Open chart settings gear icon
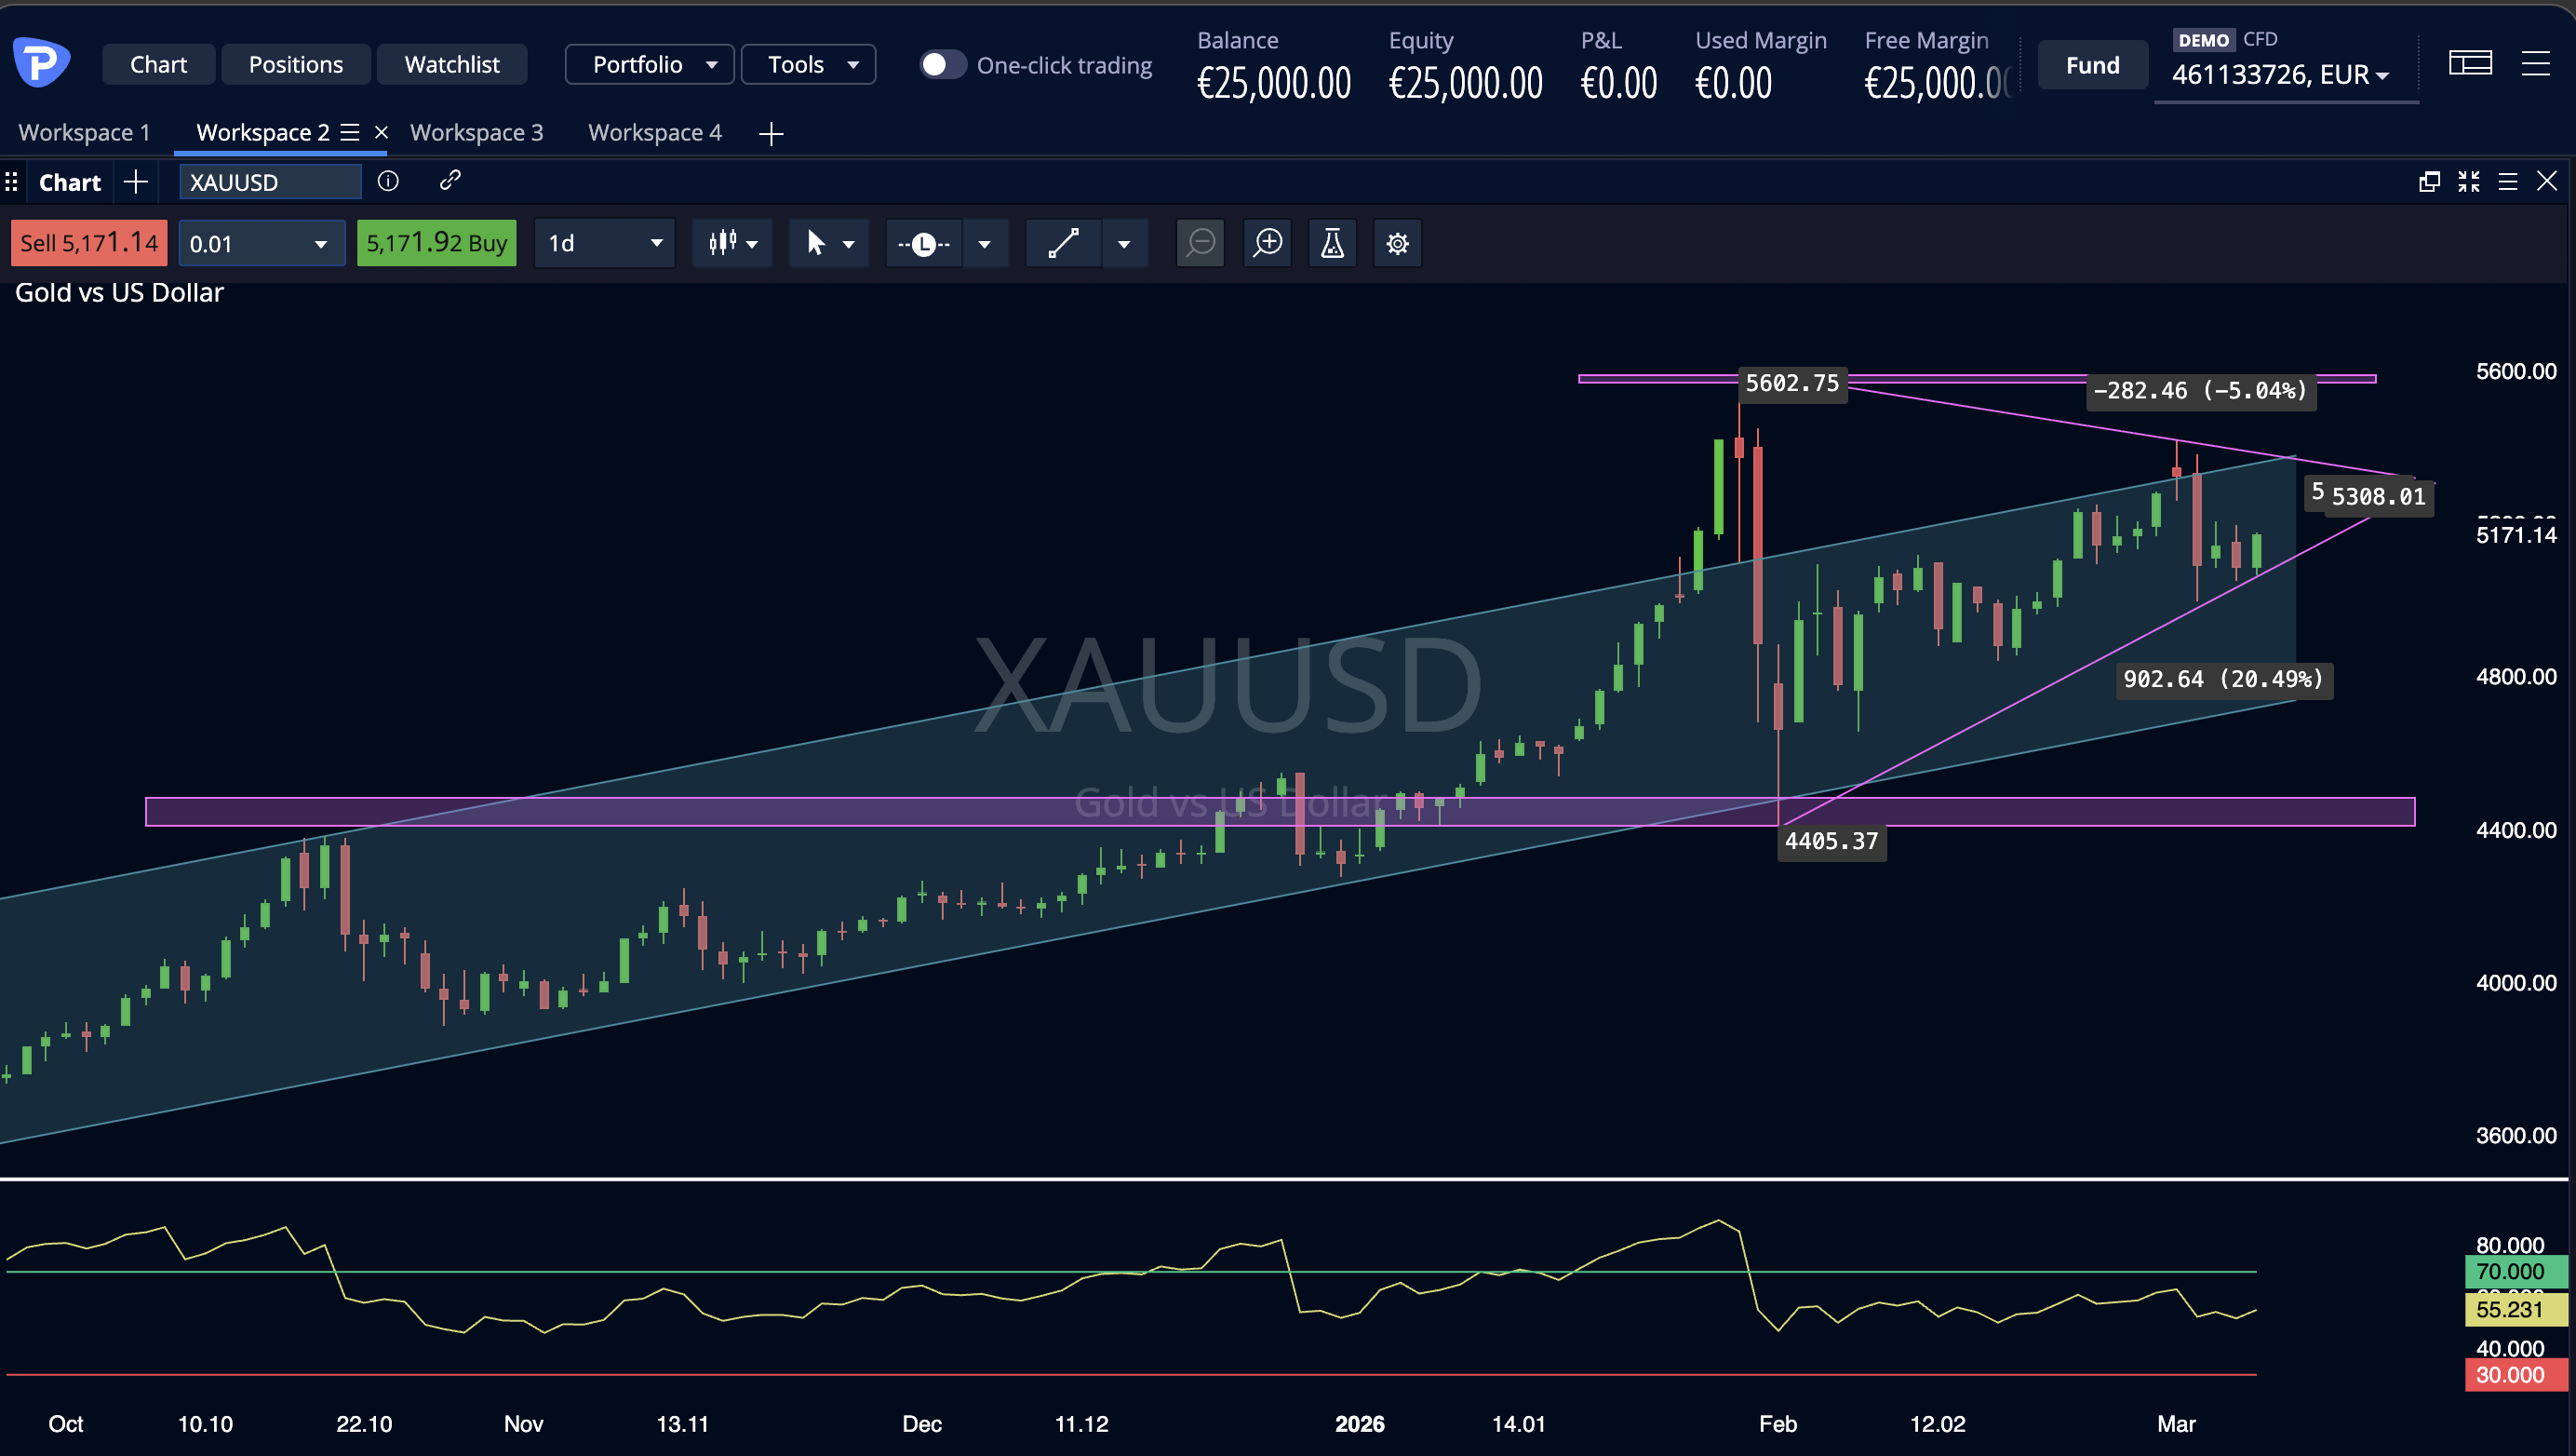The height and width of the screenshot is (1456, 2576). click(x=1397, y=243)
